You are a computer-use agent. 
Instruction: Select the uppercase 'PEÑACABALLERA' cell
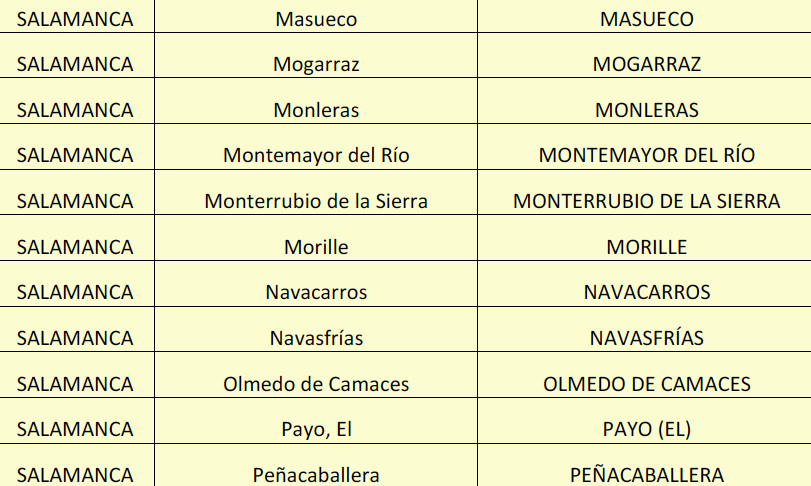[x=646, y=474]
